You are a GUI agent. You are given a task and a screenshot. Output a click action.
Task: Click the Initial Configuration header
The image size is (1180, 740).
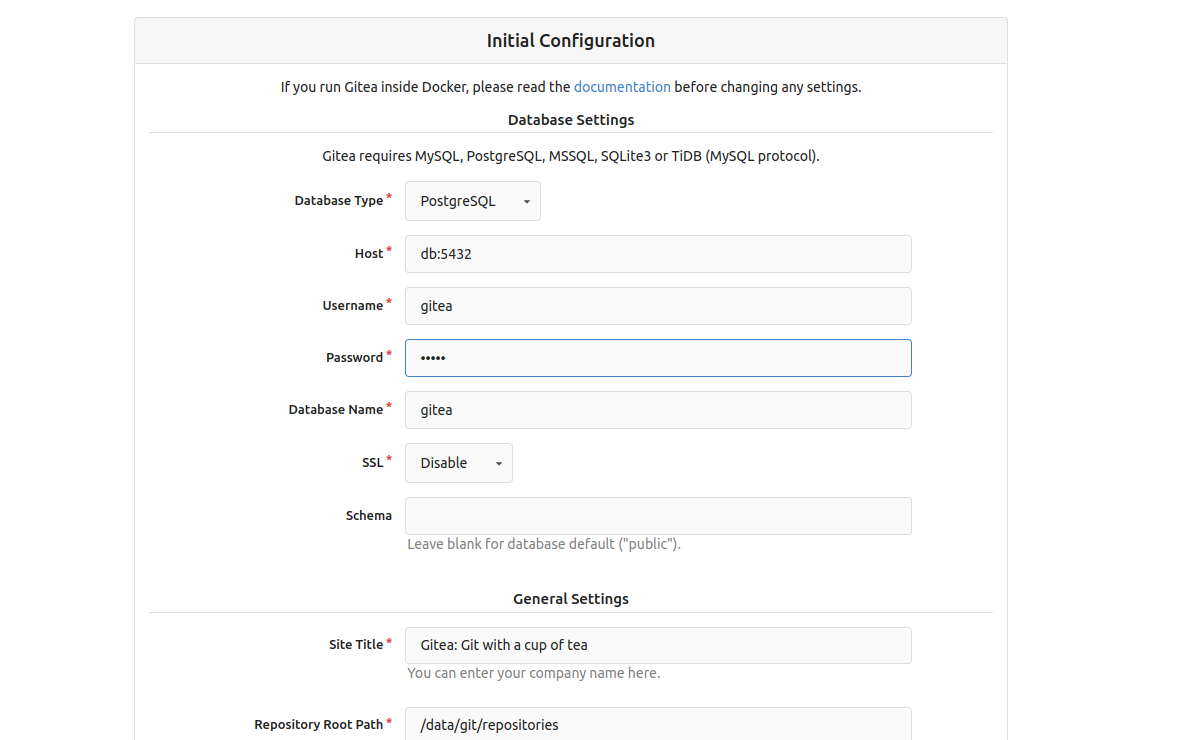(x=570, y=41)
